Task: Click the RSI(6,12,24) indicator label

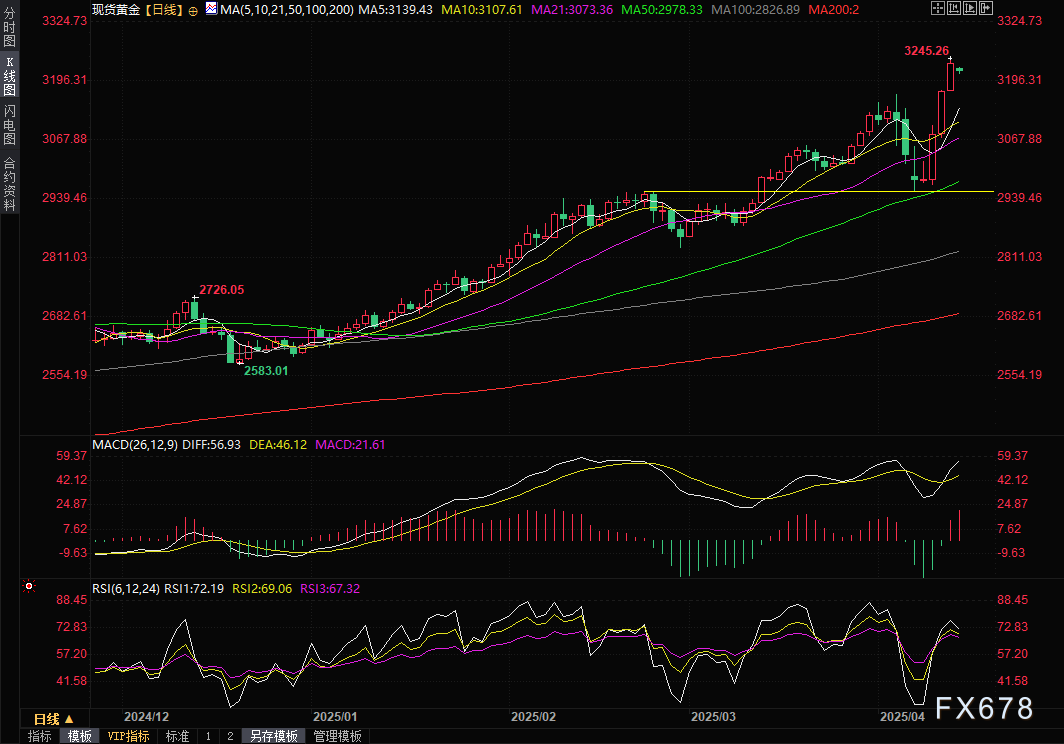Action: (x=125, y=588)
